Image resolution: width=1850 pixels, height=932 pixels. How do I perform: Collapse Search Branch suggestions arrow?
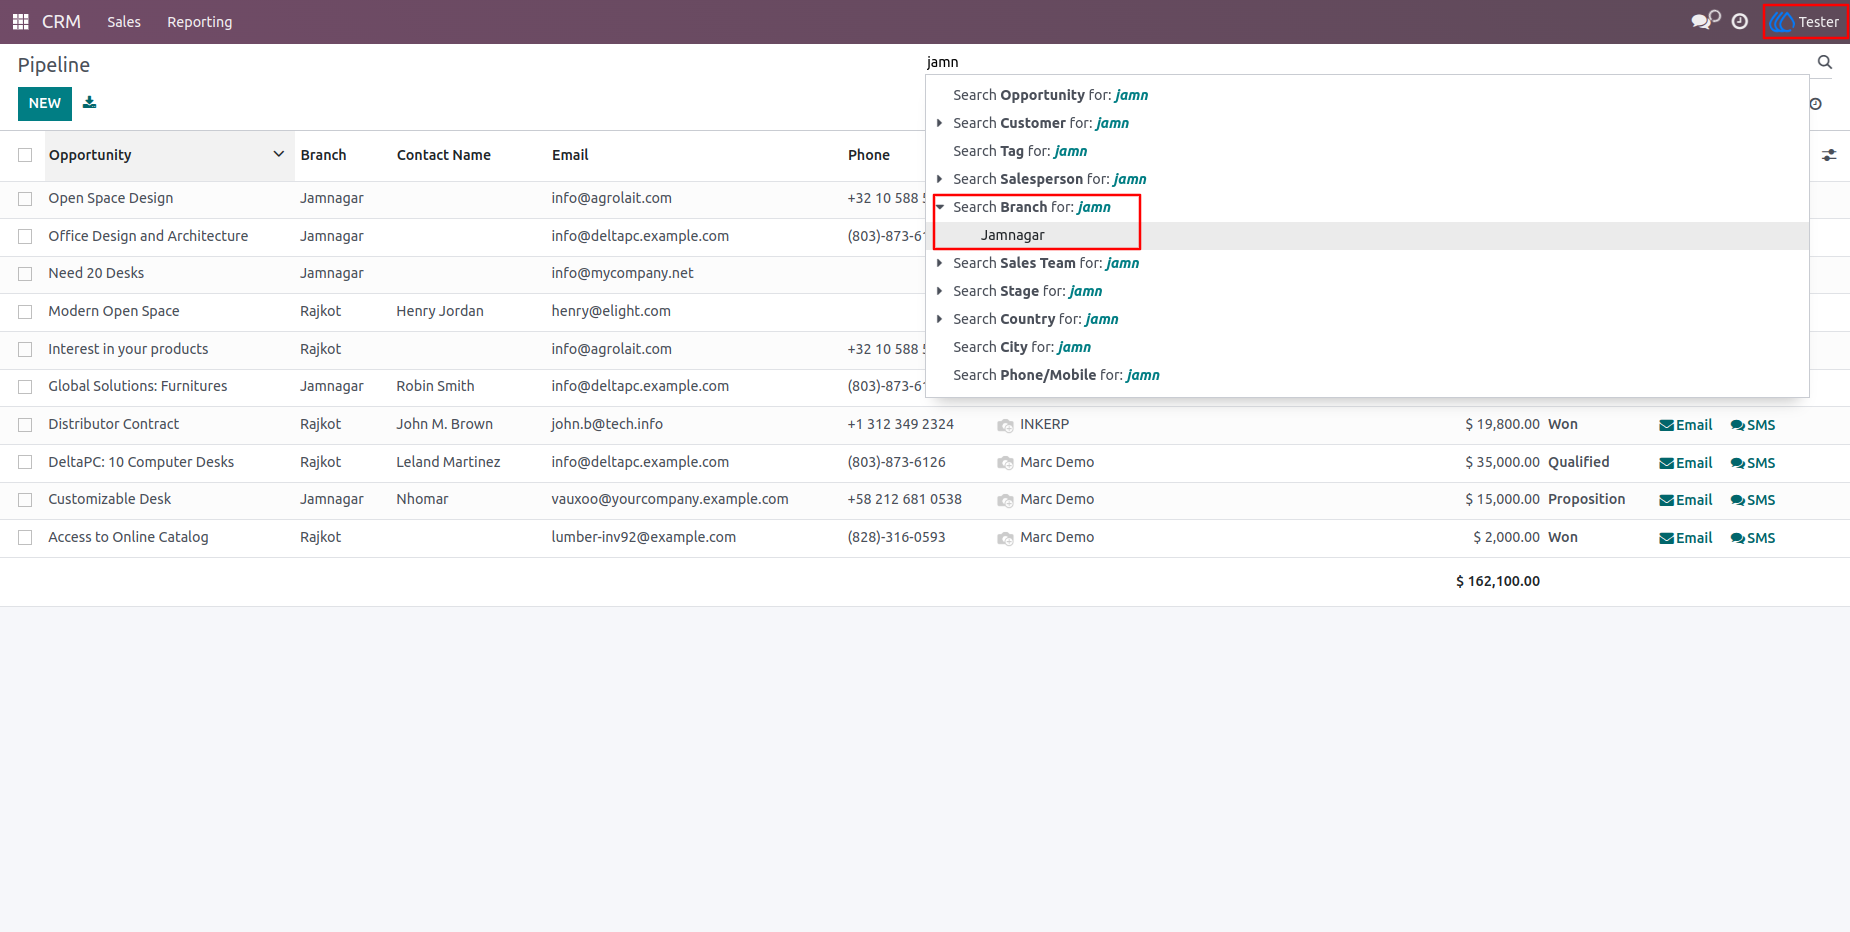click(x=939, y=207)
